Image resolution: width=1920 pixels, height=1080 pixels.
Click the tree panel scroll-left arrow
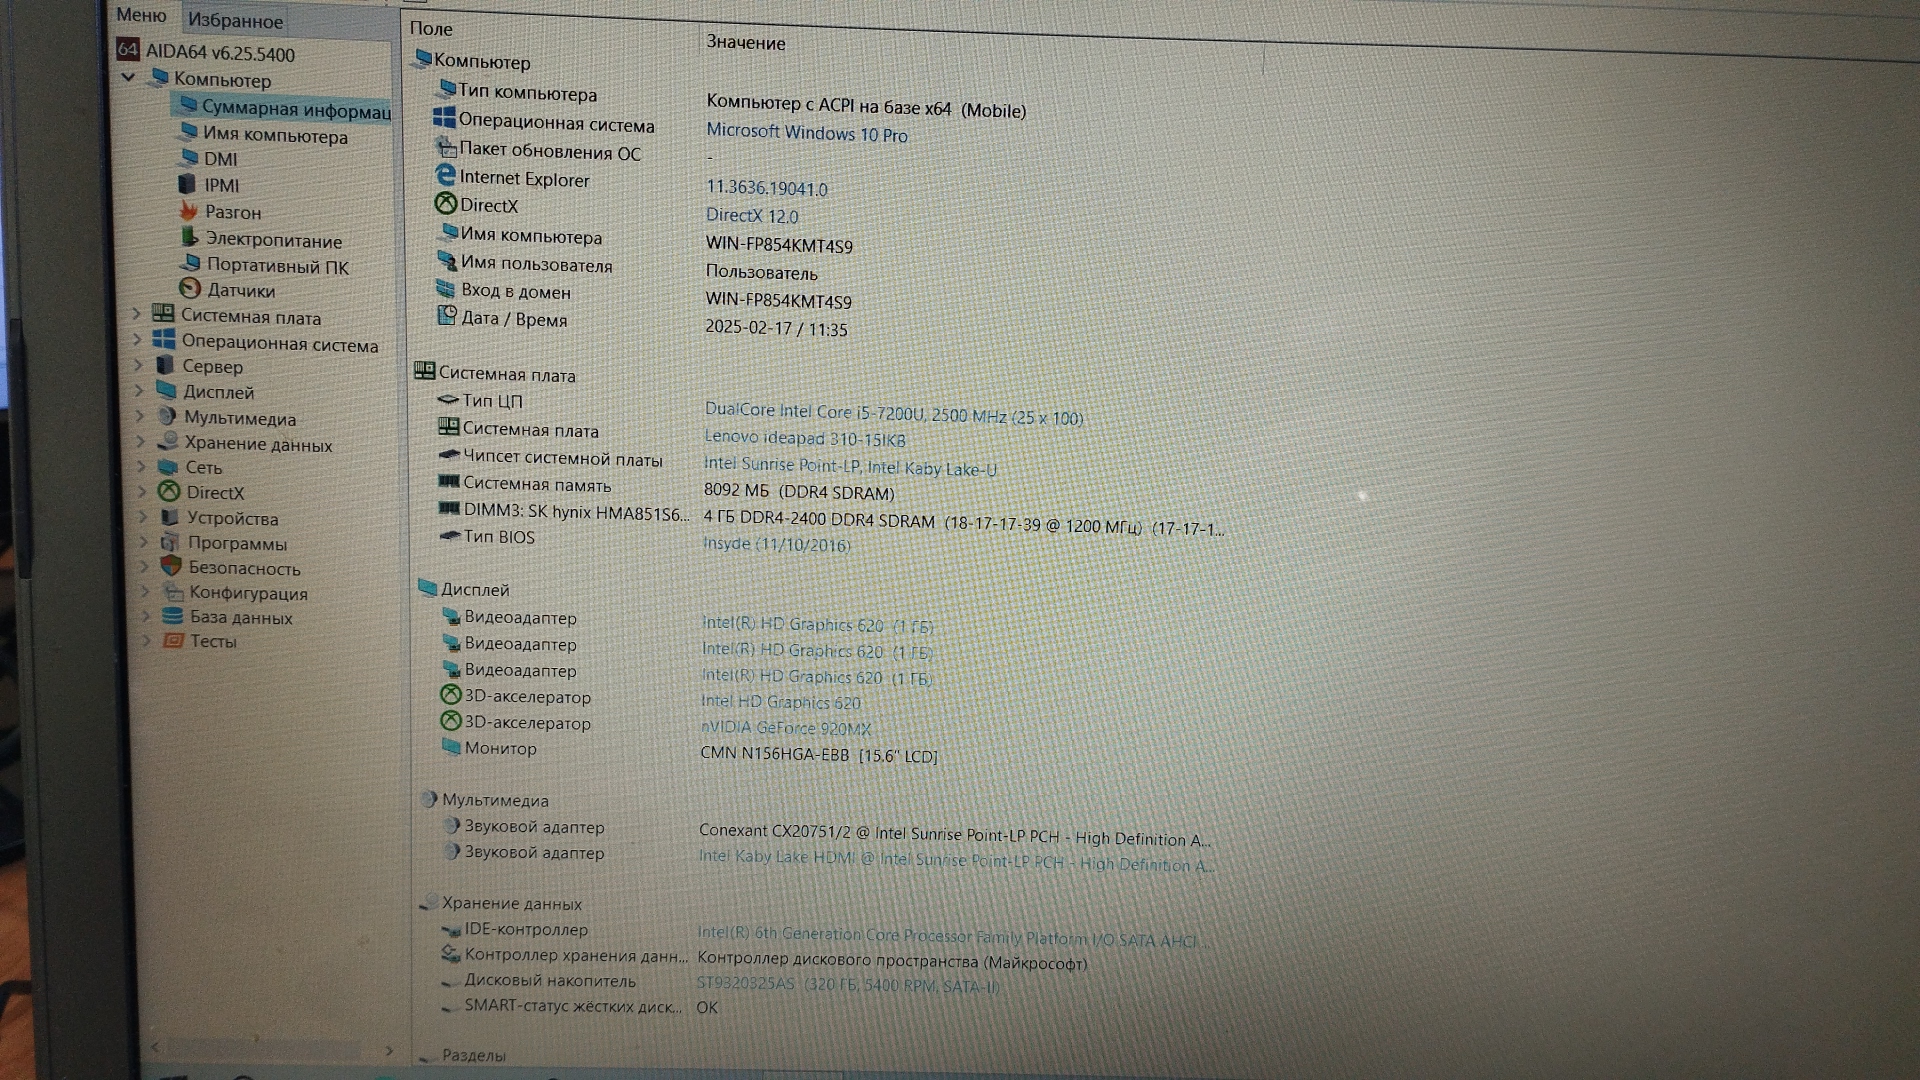[154, 1047]
